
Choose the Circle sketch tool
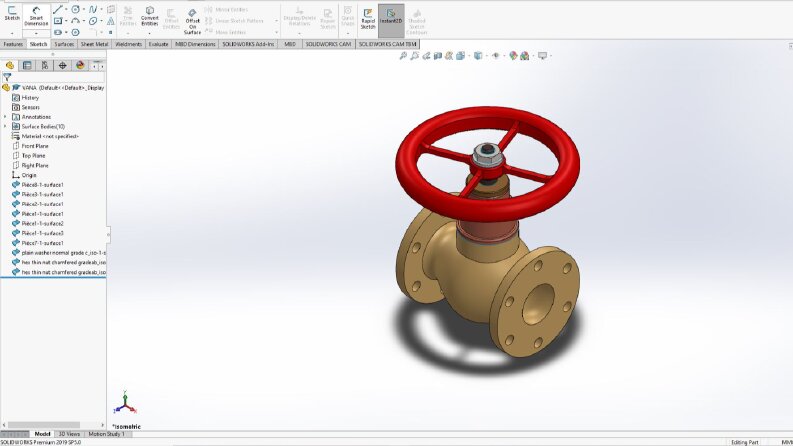point(75,9)
